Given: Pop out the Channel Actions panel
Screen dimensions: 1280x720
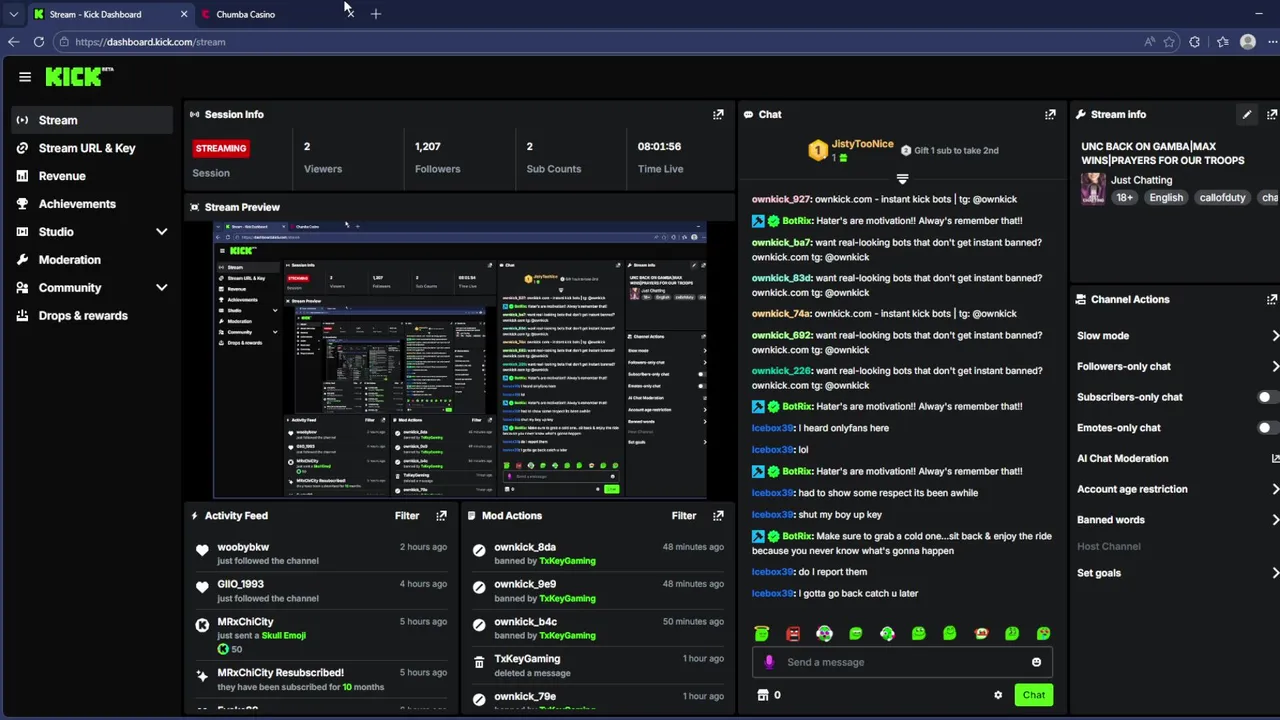Looking at the screenshot, I should [x=1272, y=299].
